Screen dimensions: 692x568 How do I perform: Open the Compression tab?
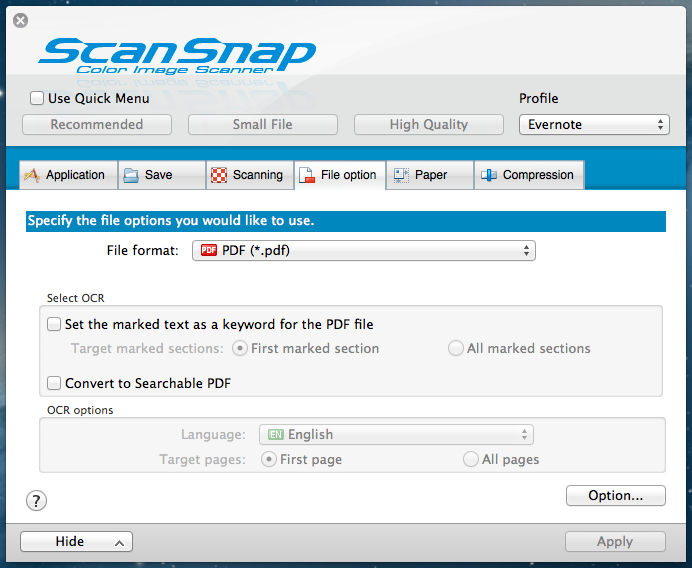(529, 175)
